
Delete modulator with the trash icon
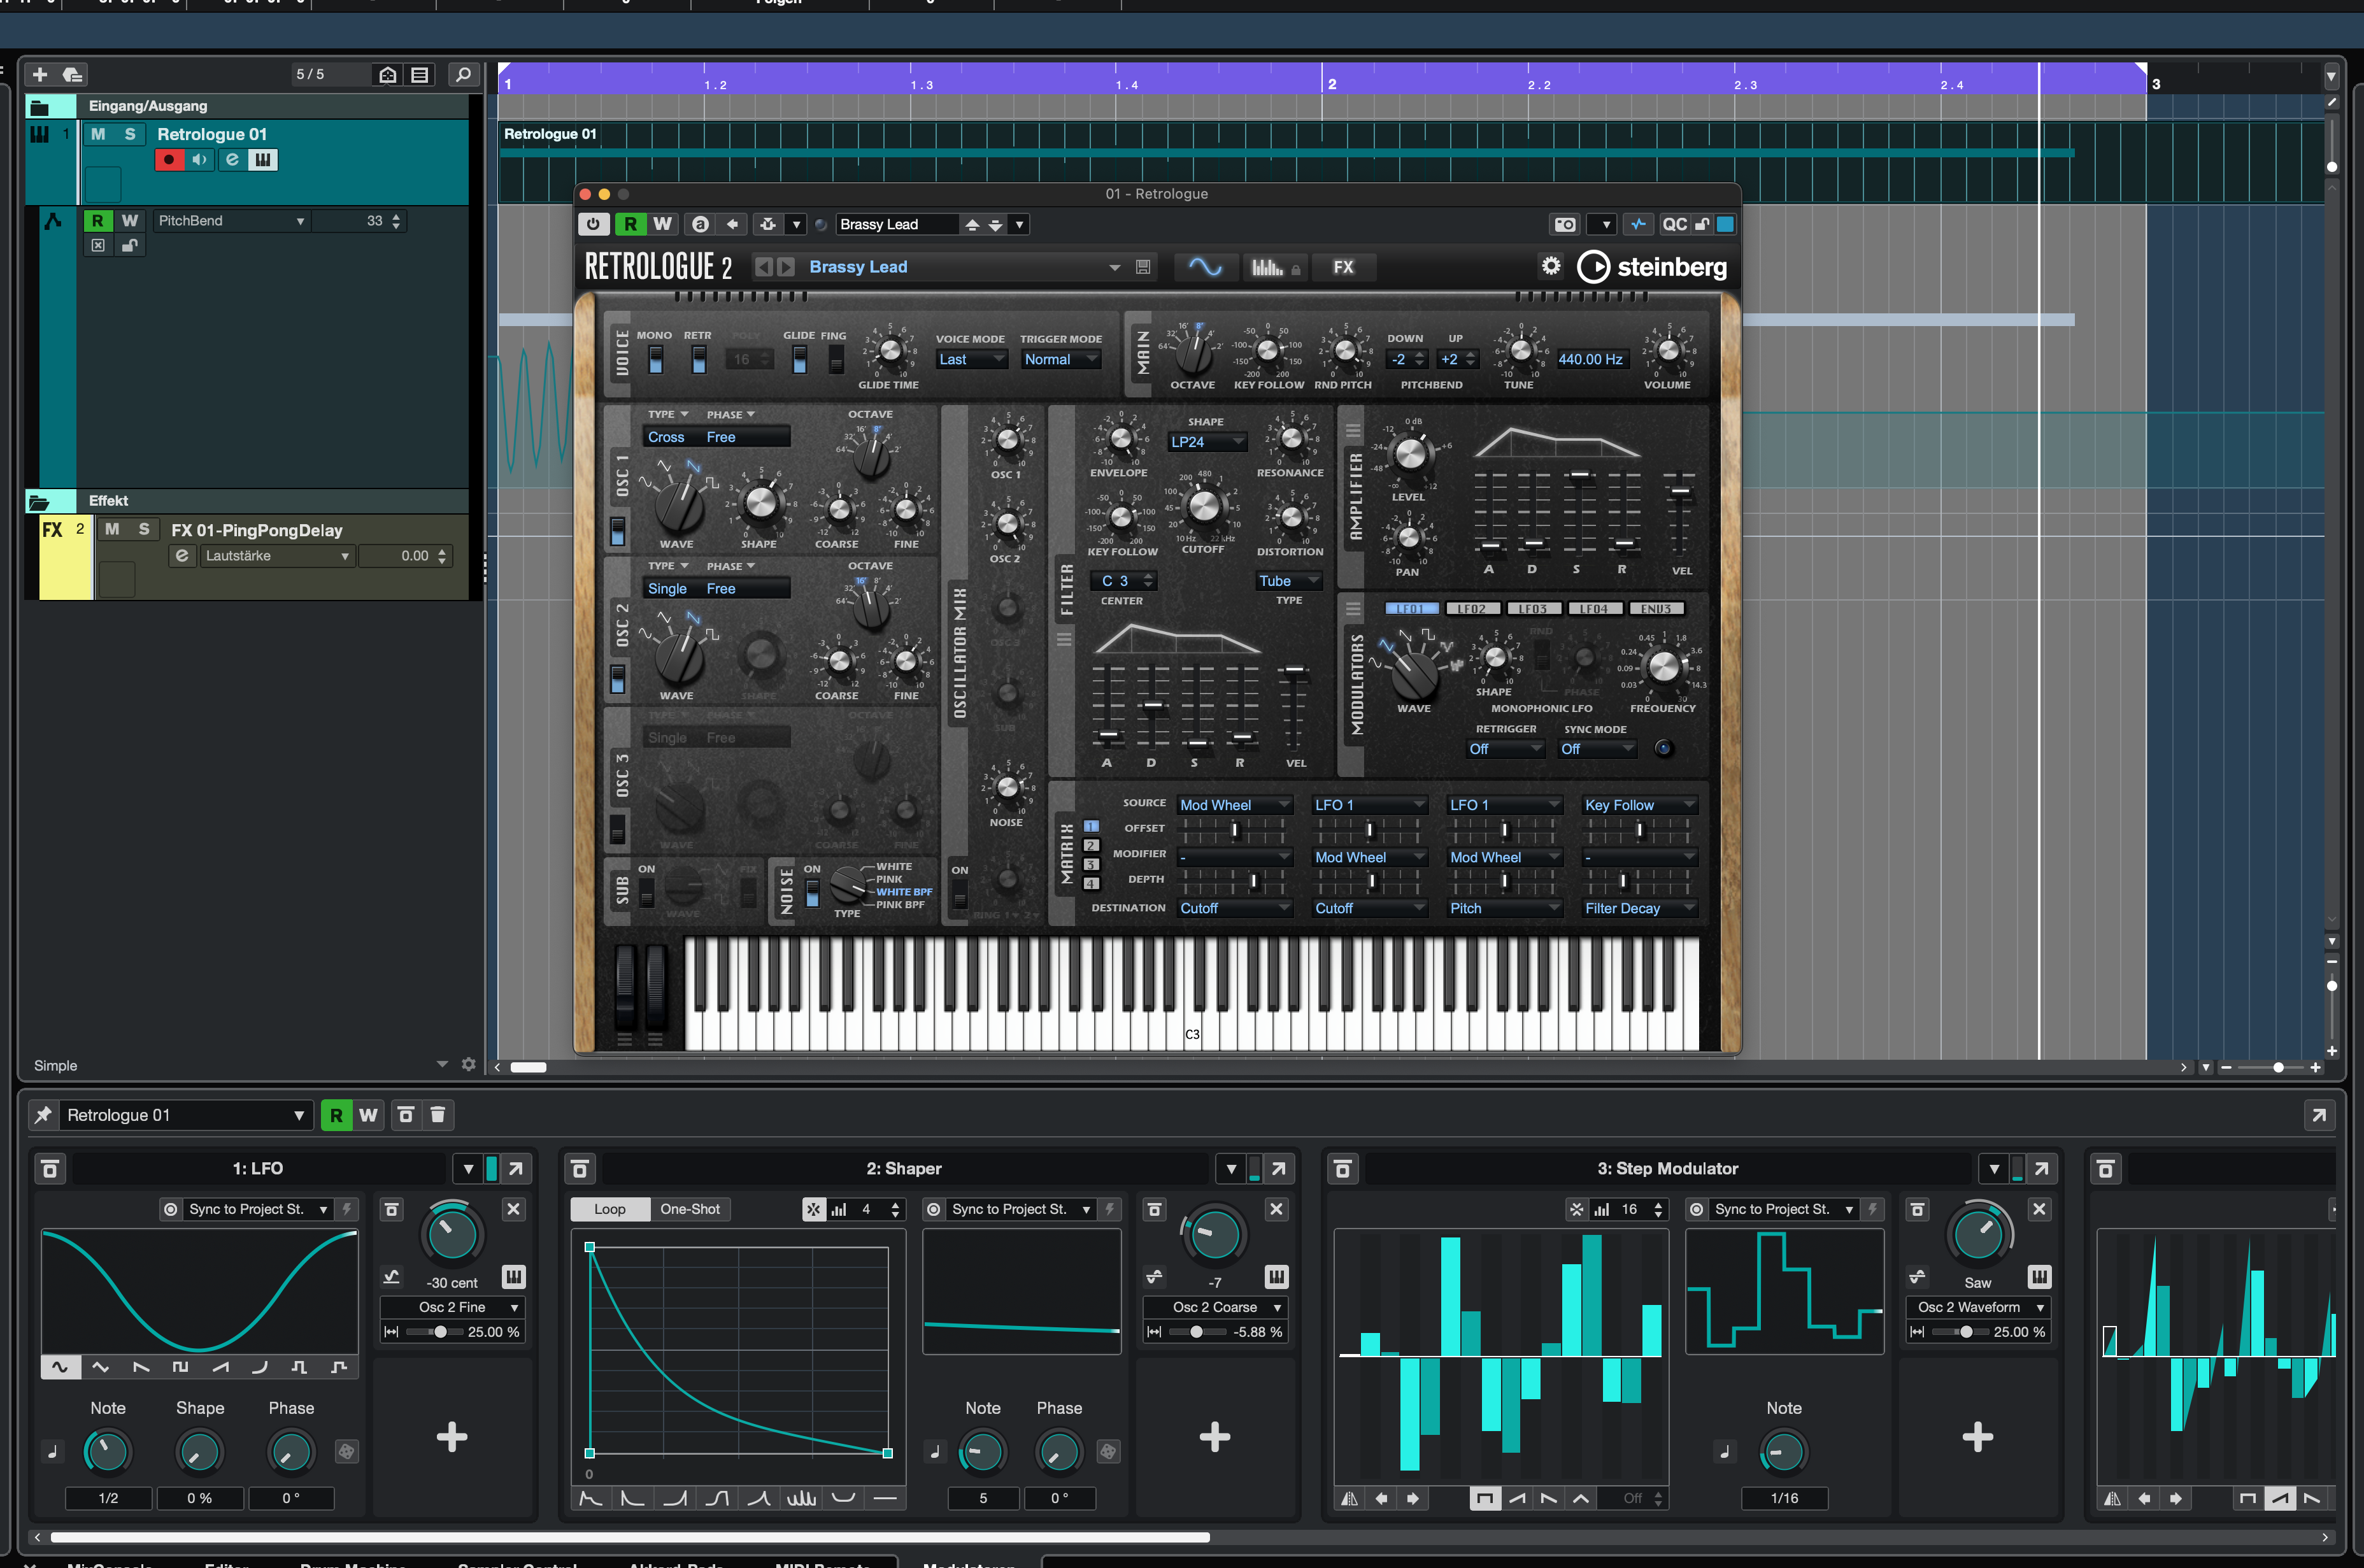[437, 1115]
